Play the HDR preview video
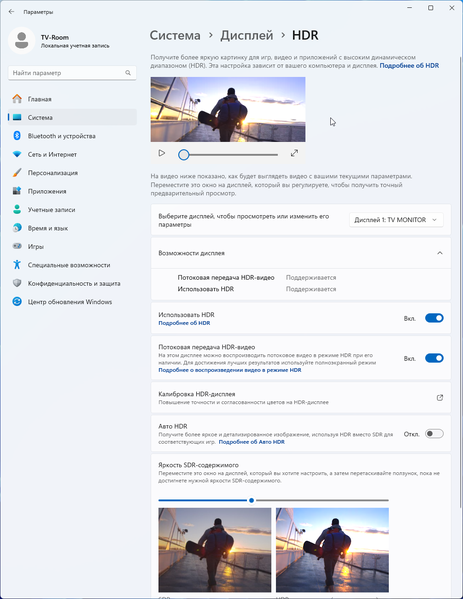463x599 pixels. click(162, 153)
